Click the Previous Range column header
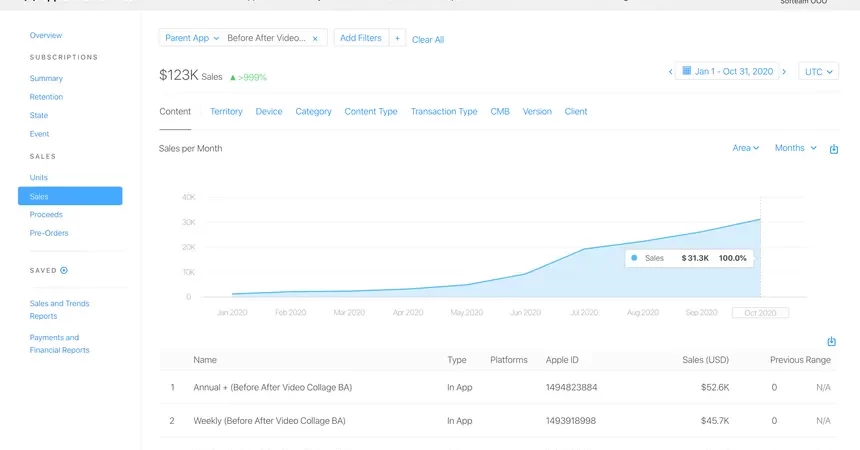The image size is (860, 450). (800, 360)
